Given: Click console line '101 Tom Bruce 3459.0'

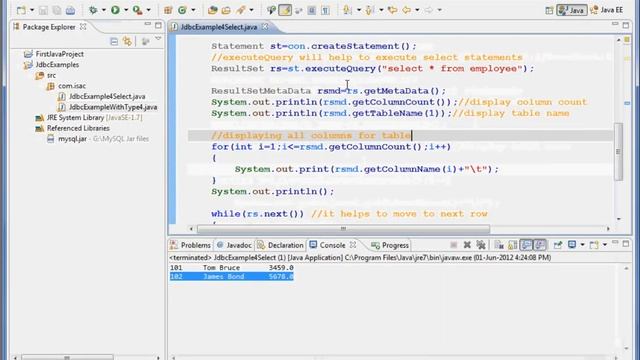Looking at the screenshot, I should tap(231, 268).
